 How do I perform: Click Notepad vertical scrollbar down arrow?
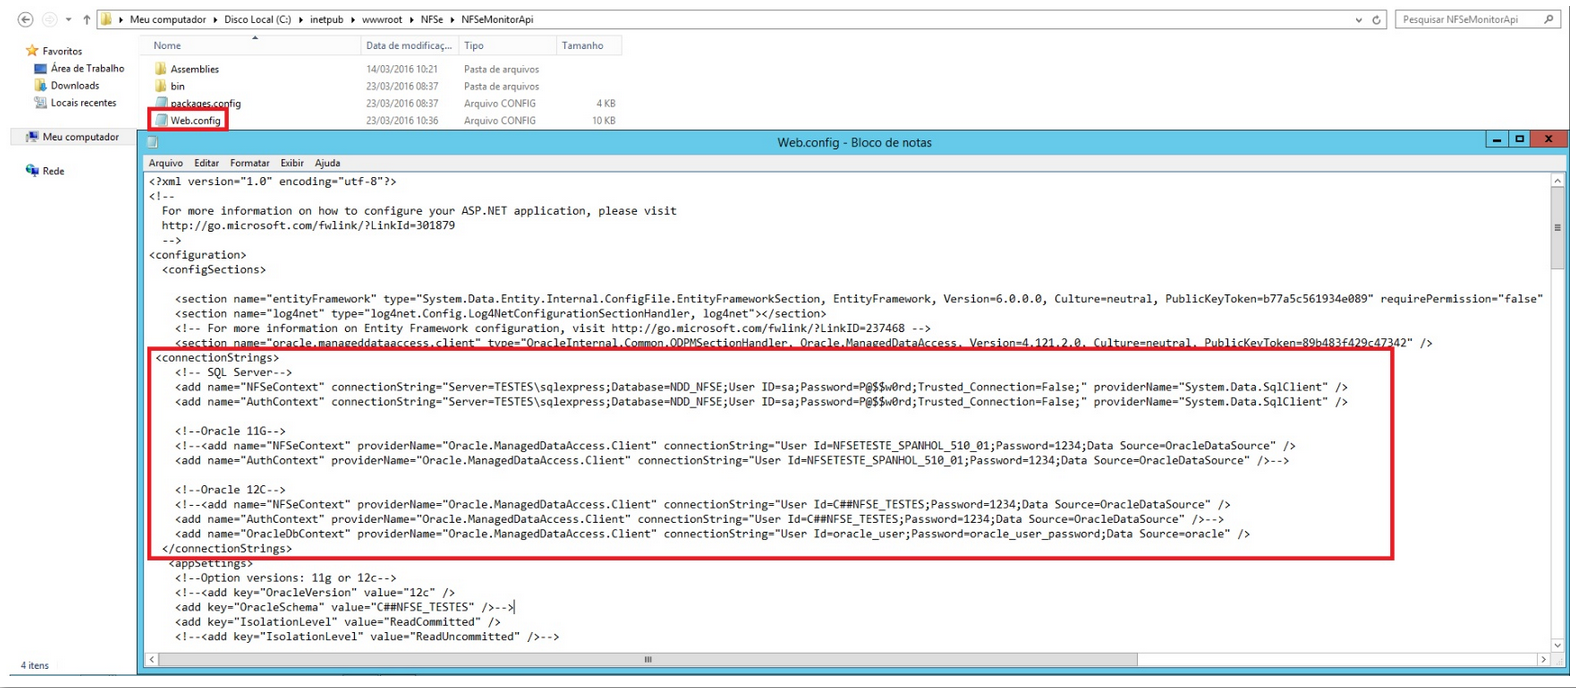tap(1557, 645)
